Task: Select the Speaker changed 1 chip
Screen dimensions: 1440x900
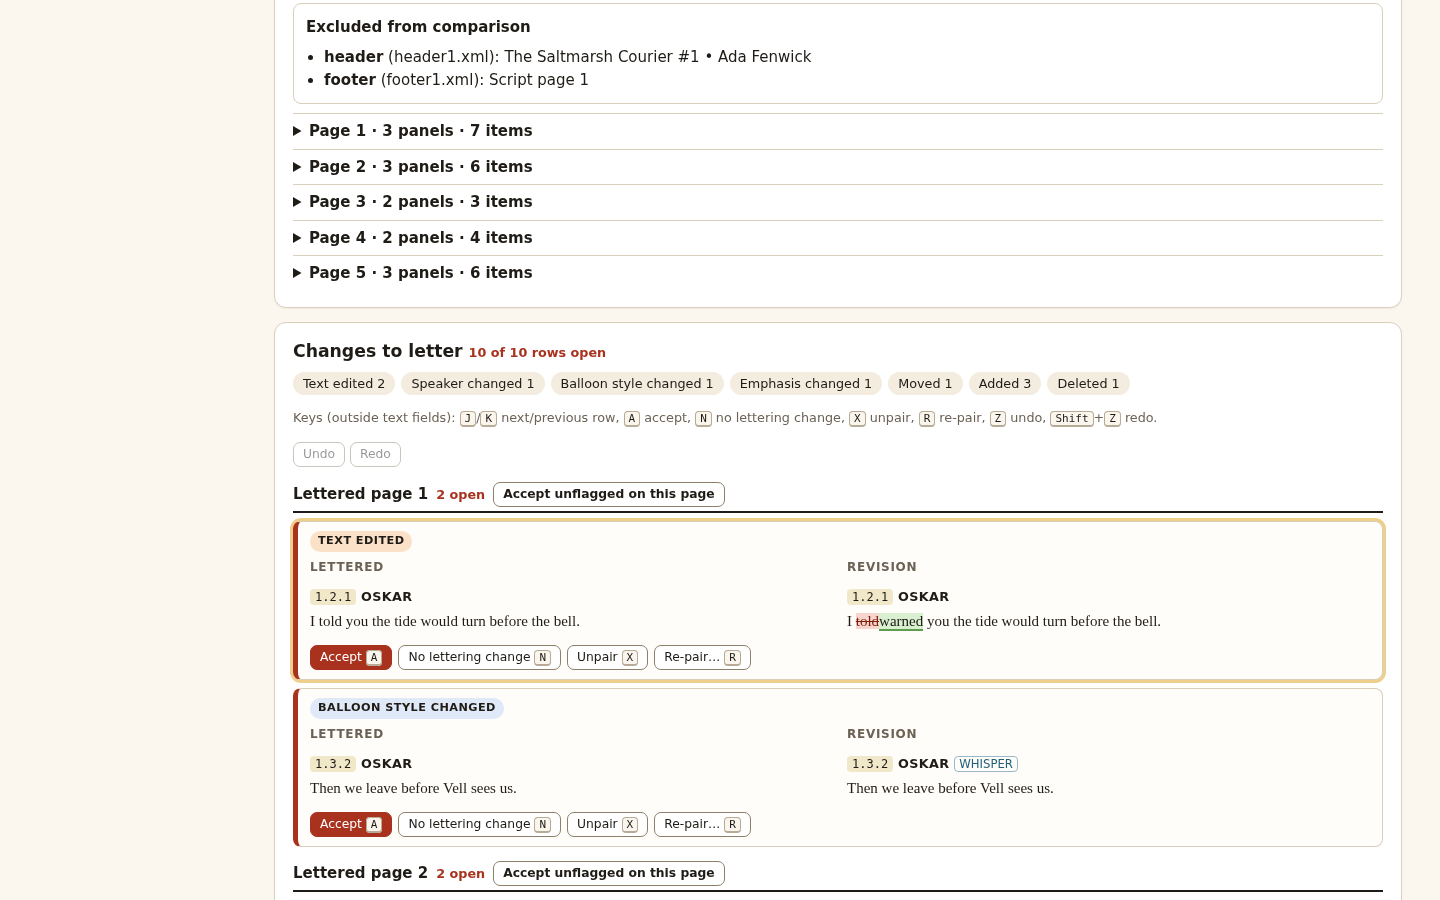Action: pyautogui.click(x=473, y=384)
